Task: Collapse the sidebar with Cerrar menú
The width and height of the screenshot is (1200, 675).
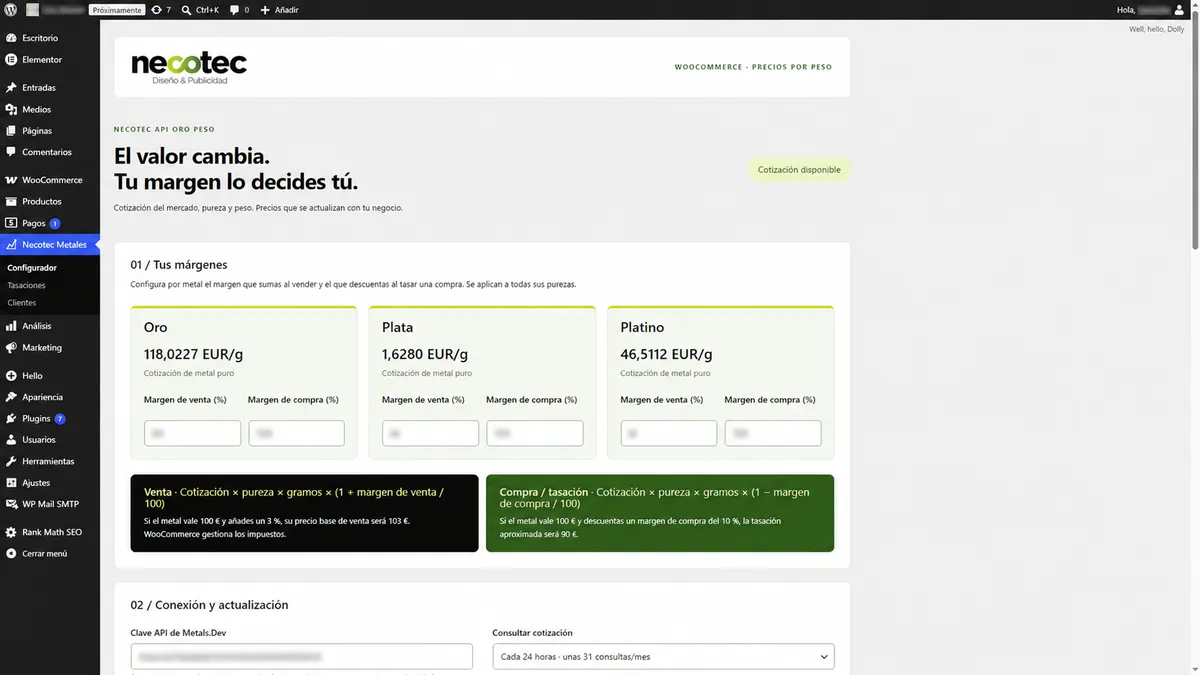Action: pyautogui.click(x=37, y=554)
